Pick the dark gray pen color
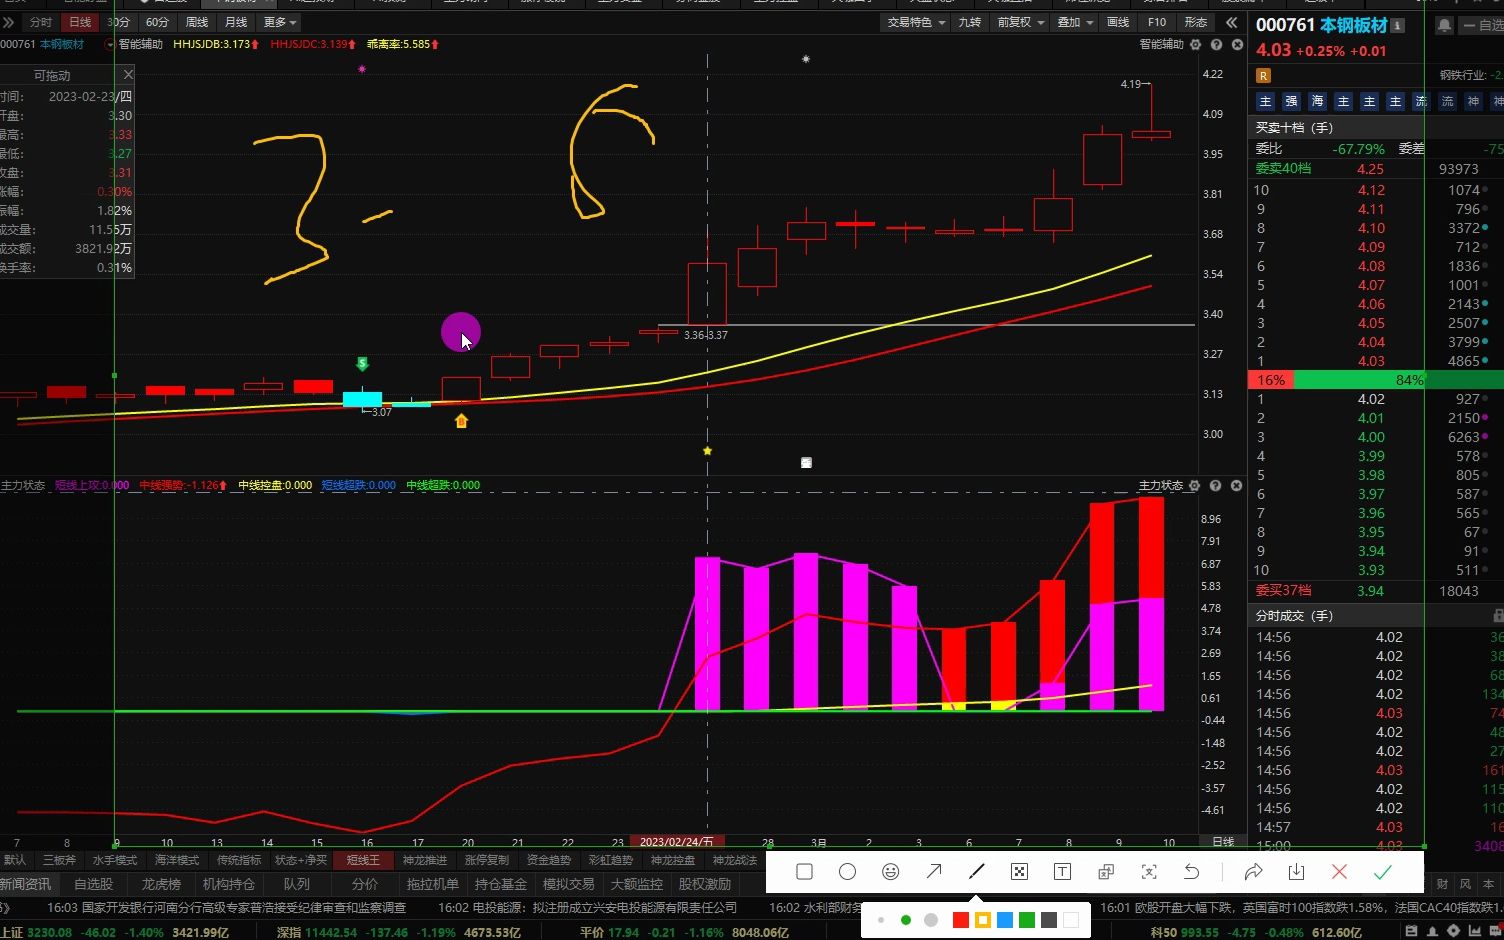 click(x=1048, y=920)
